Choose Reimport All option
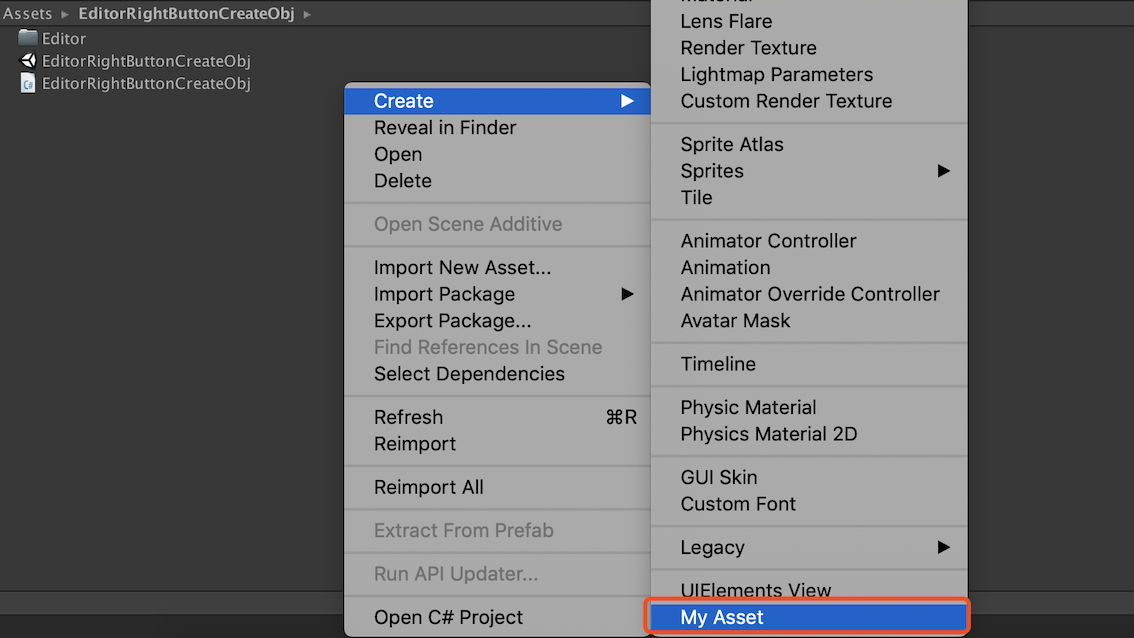 pos(428,487)
